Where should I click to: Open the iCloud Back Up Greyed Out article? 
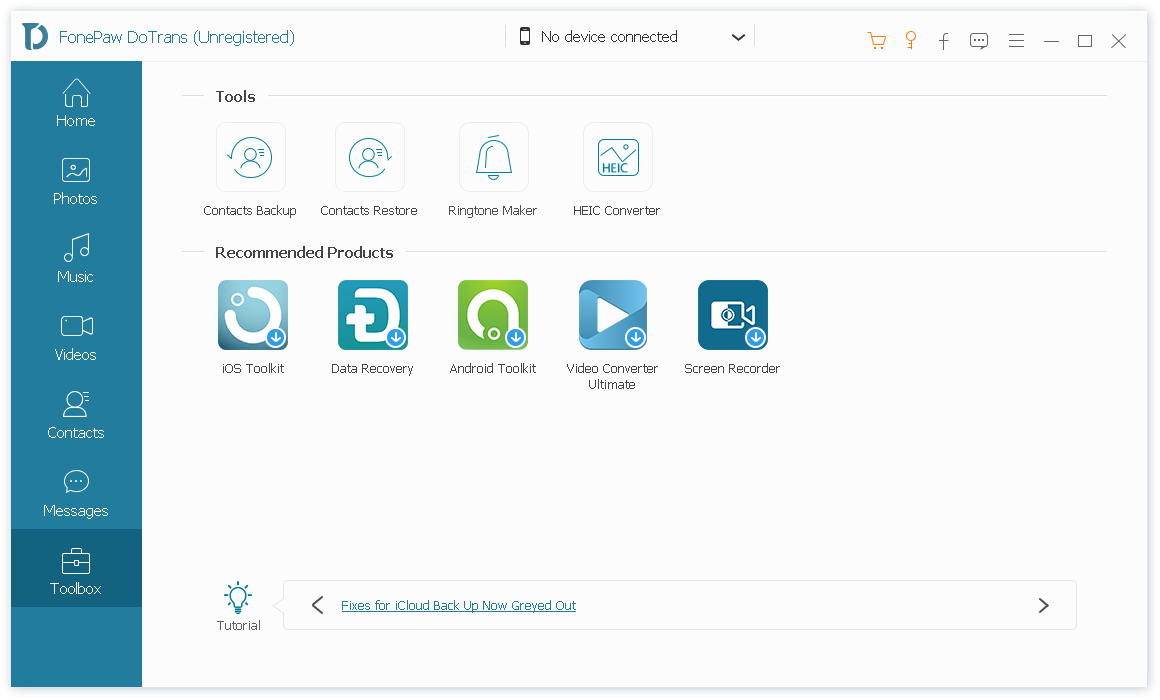(x=459, y=605)
